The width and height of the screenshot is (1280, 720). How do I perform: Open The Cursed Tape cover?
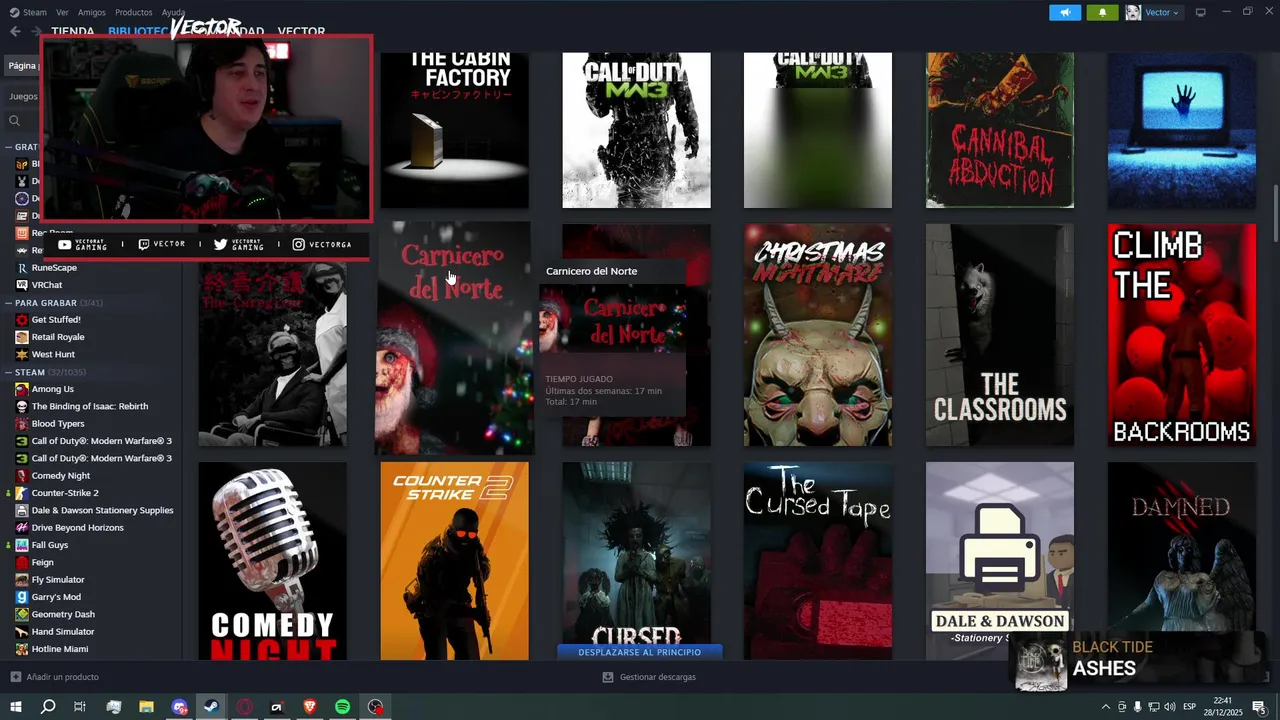(818, 560)
